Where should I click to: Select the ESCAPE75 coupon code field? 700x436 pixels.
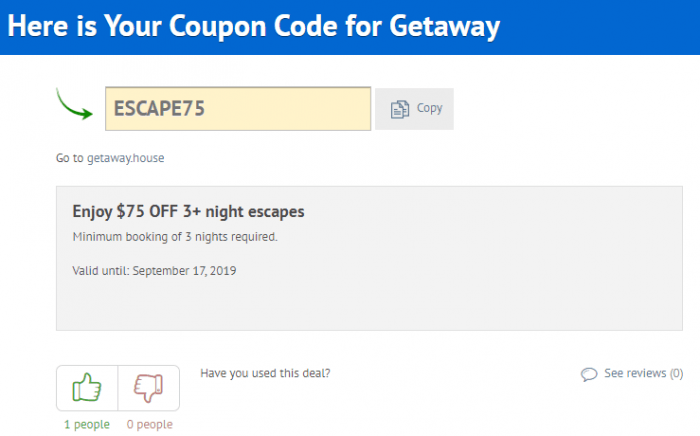tap(238, 109)
